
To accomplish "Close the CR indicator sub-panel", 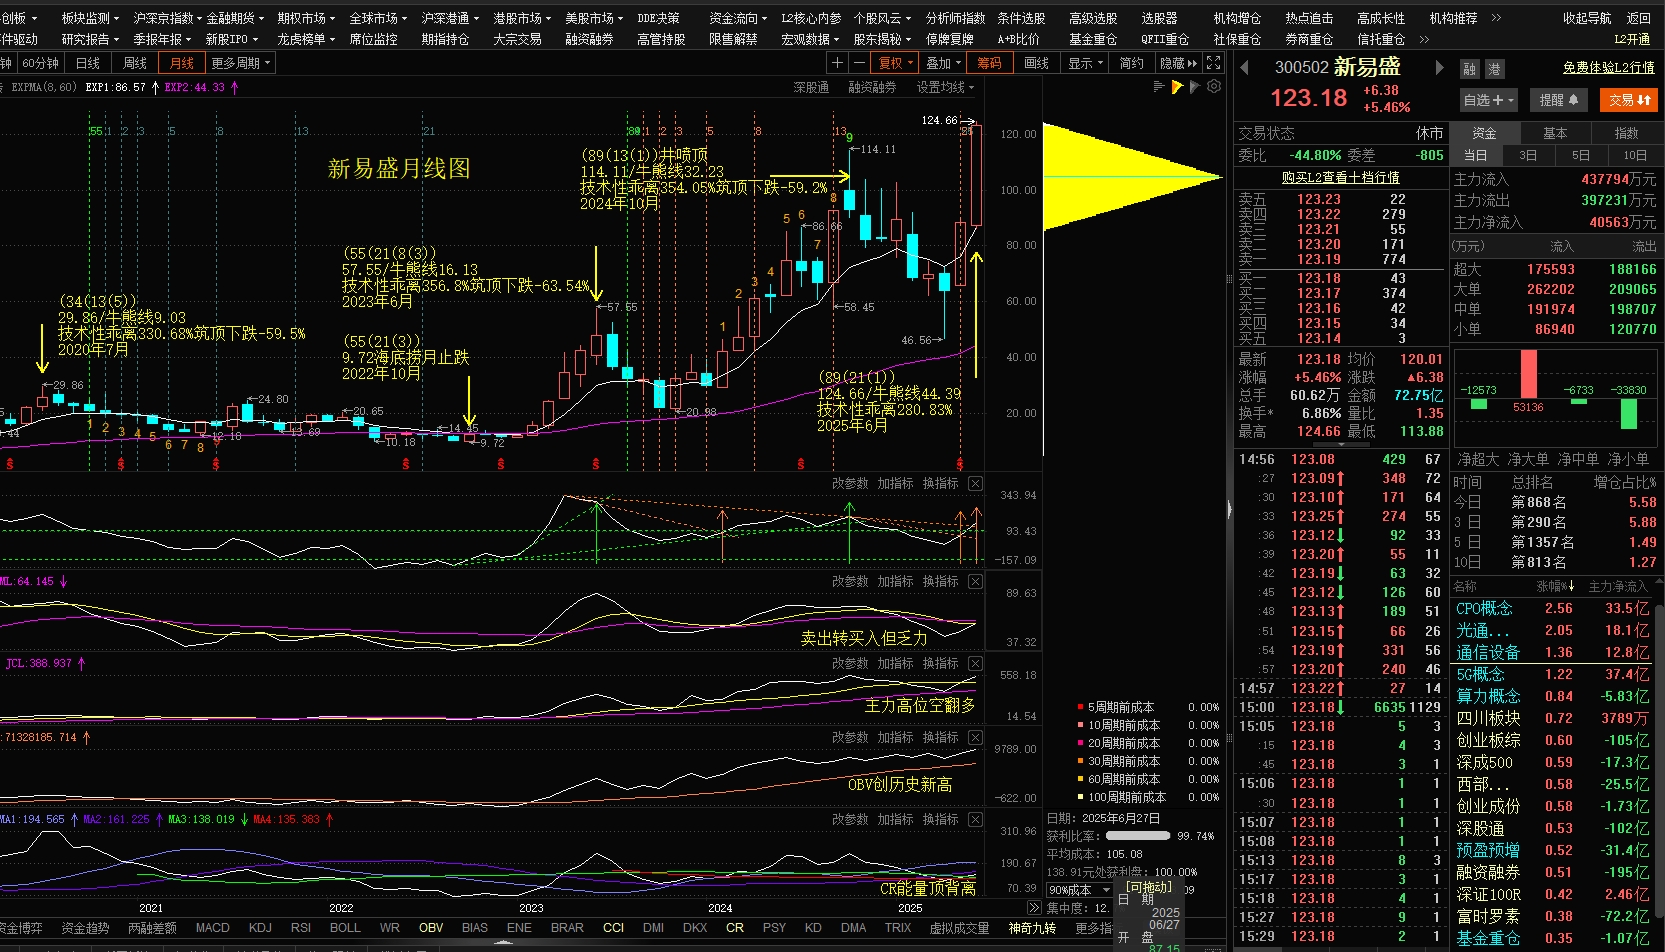I will pos(975,819).
